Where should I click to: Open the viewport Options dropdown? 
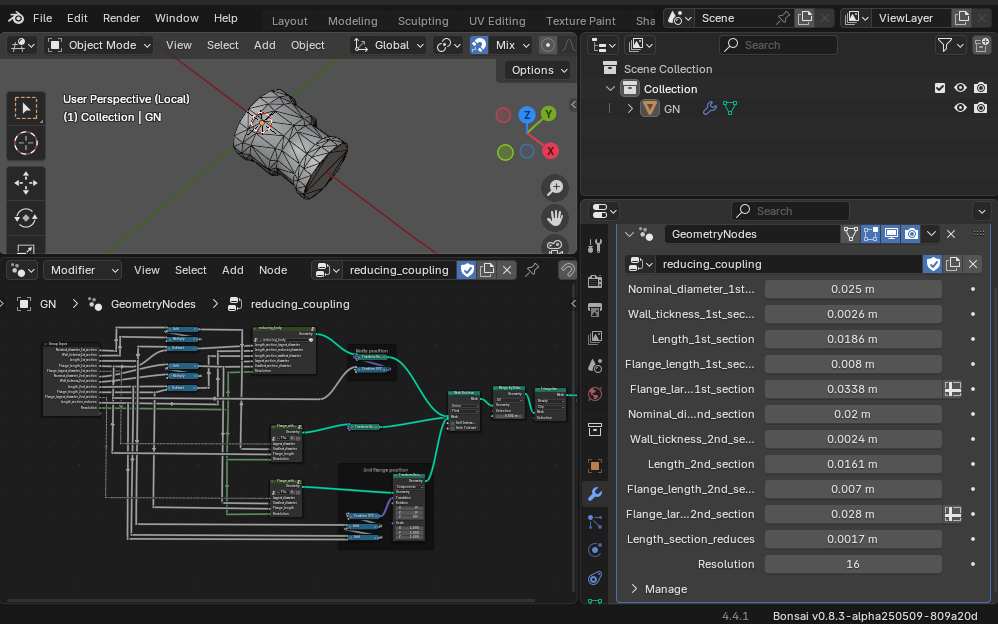tap(540, 70)
